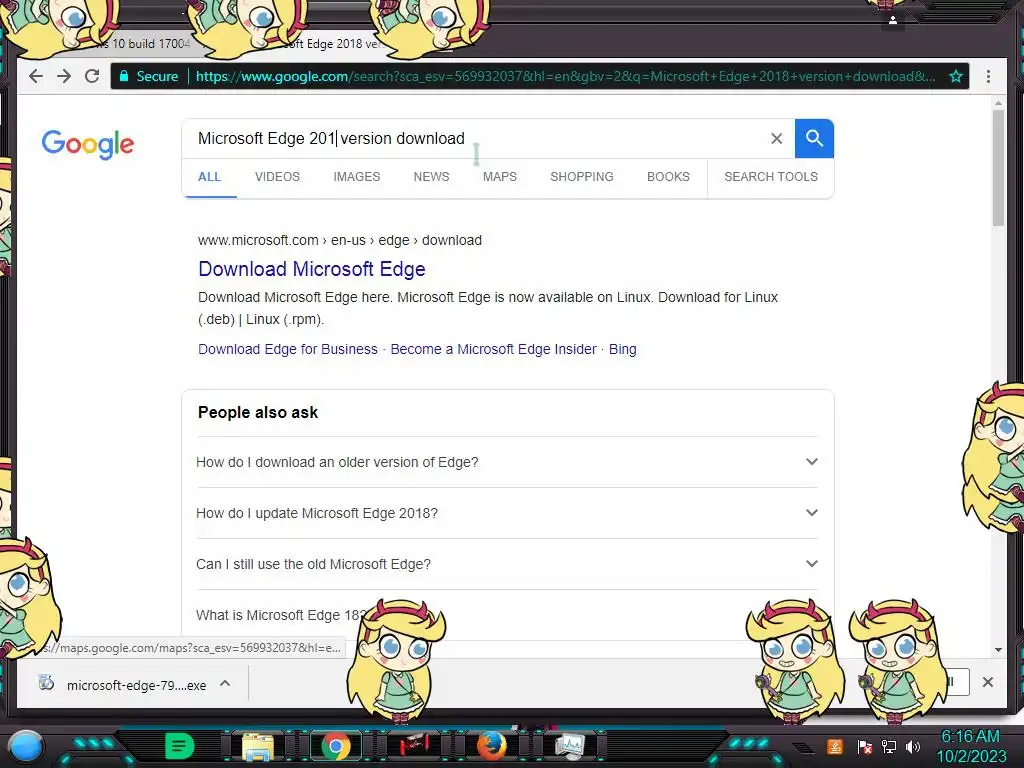The height and width of the screenshot is (768, 1024).
Task: Select the address bar URL
Action: pos(565,76)
